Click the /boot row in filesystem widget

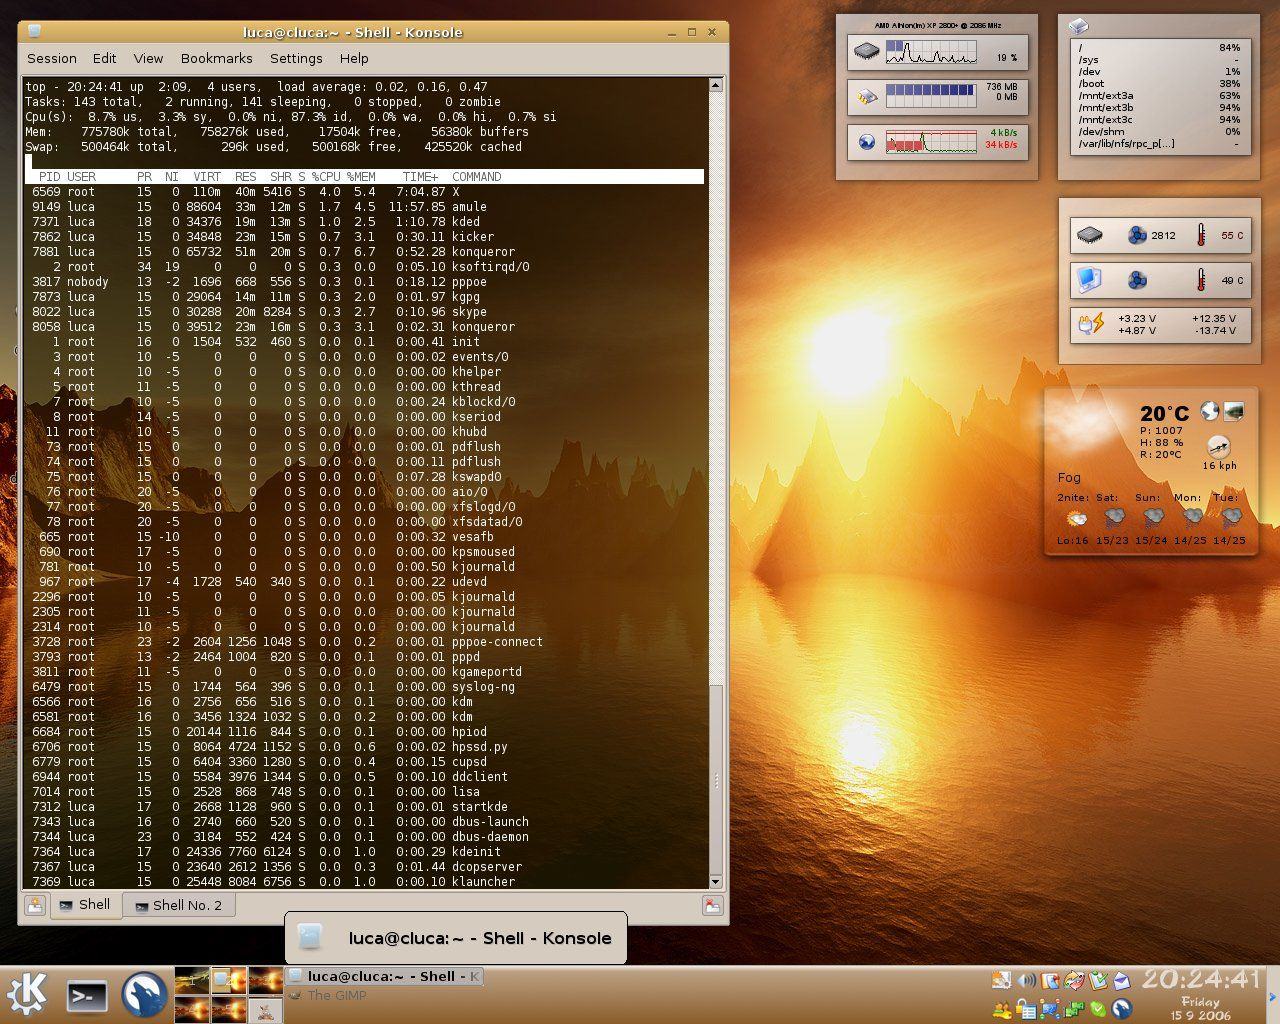(x=1159, y=84)
